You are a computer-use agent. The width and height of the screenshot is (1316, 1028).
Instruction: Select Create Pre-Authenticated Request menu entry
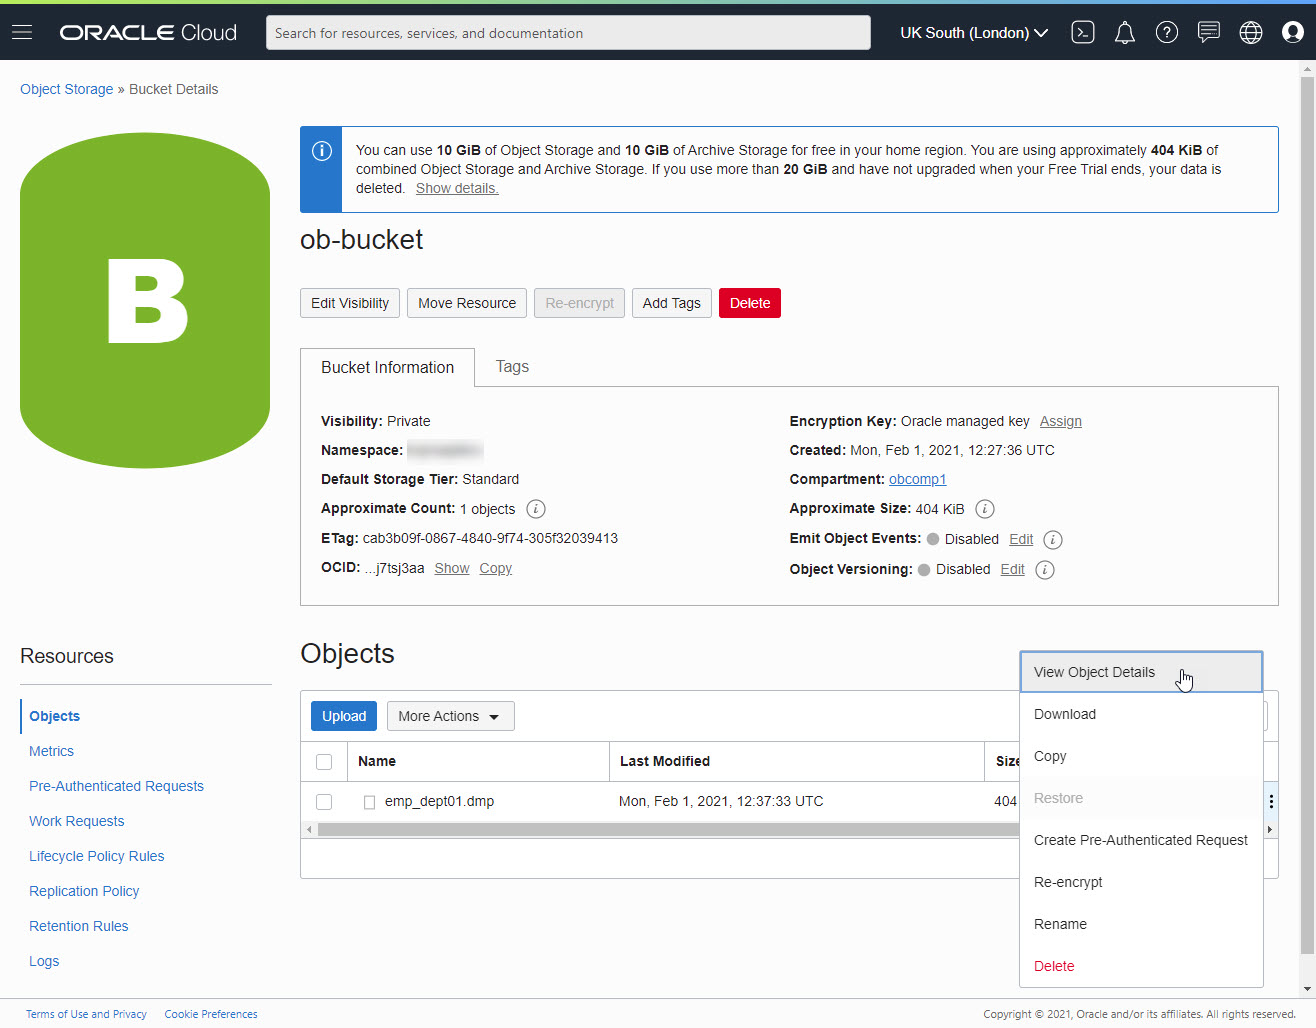tap(1141, 840)
